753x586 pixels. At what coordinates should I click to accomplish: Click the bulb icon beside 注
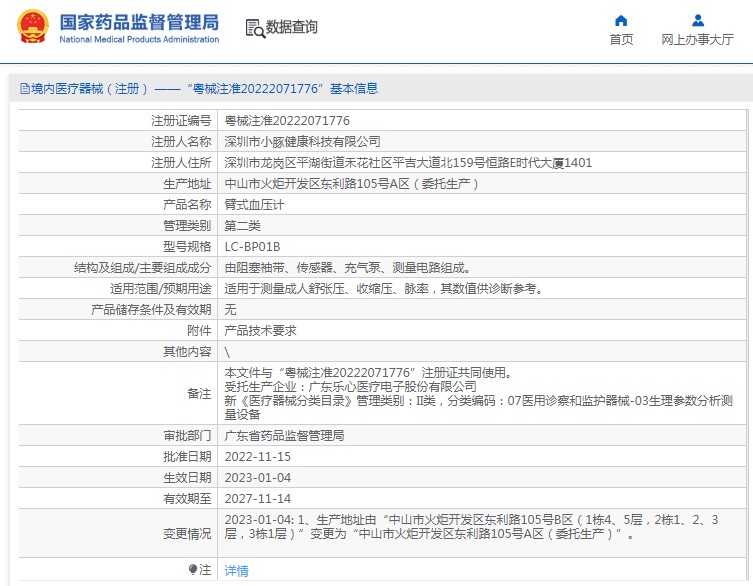click(193, 570)
